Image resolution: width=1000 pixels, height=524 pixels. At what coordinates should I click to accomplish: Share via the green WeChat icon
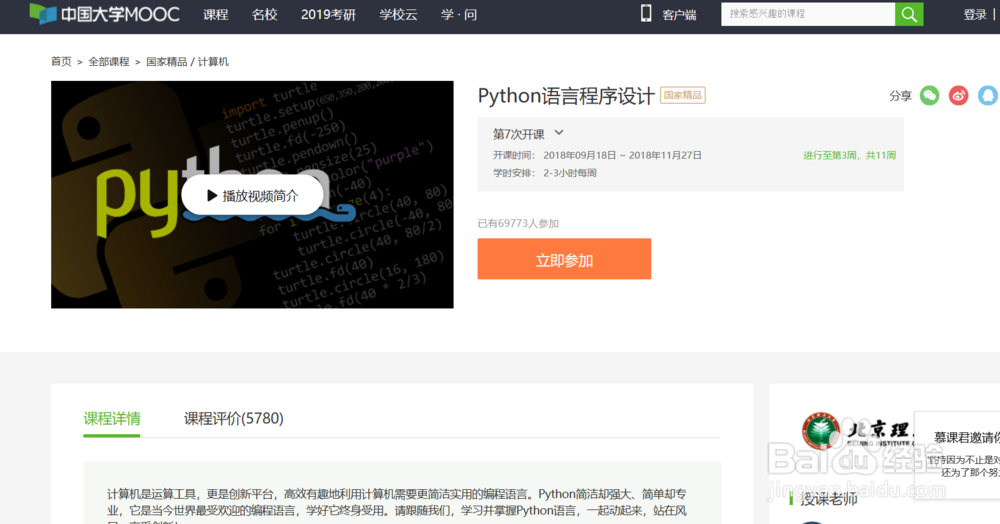pyautogui.click(x=929, y=96)
